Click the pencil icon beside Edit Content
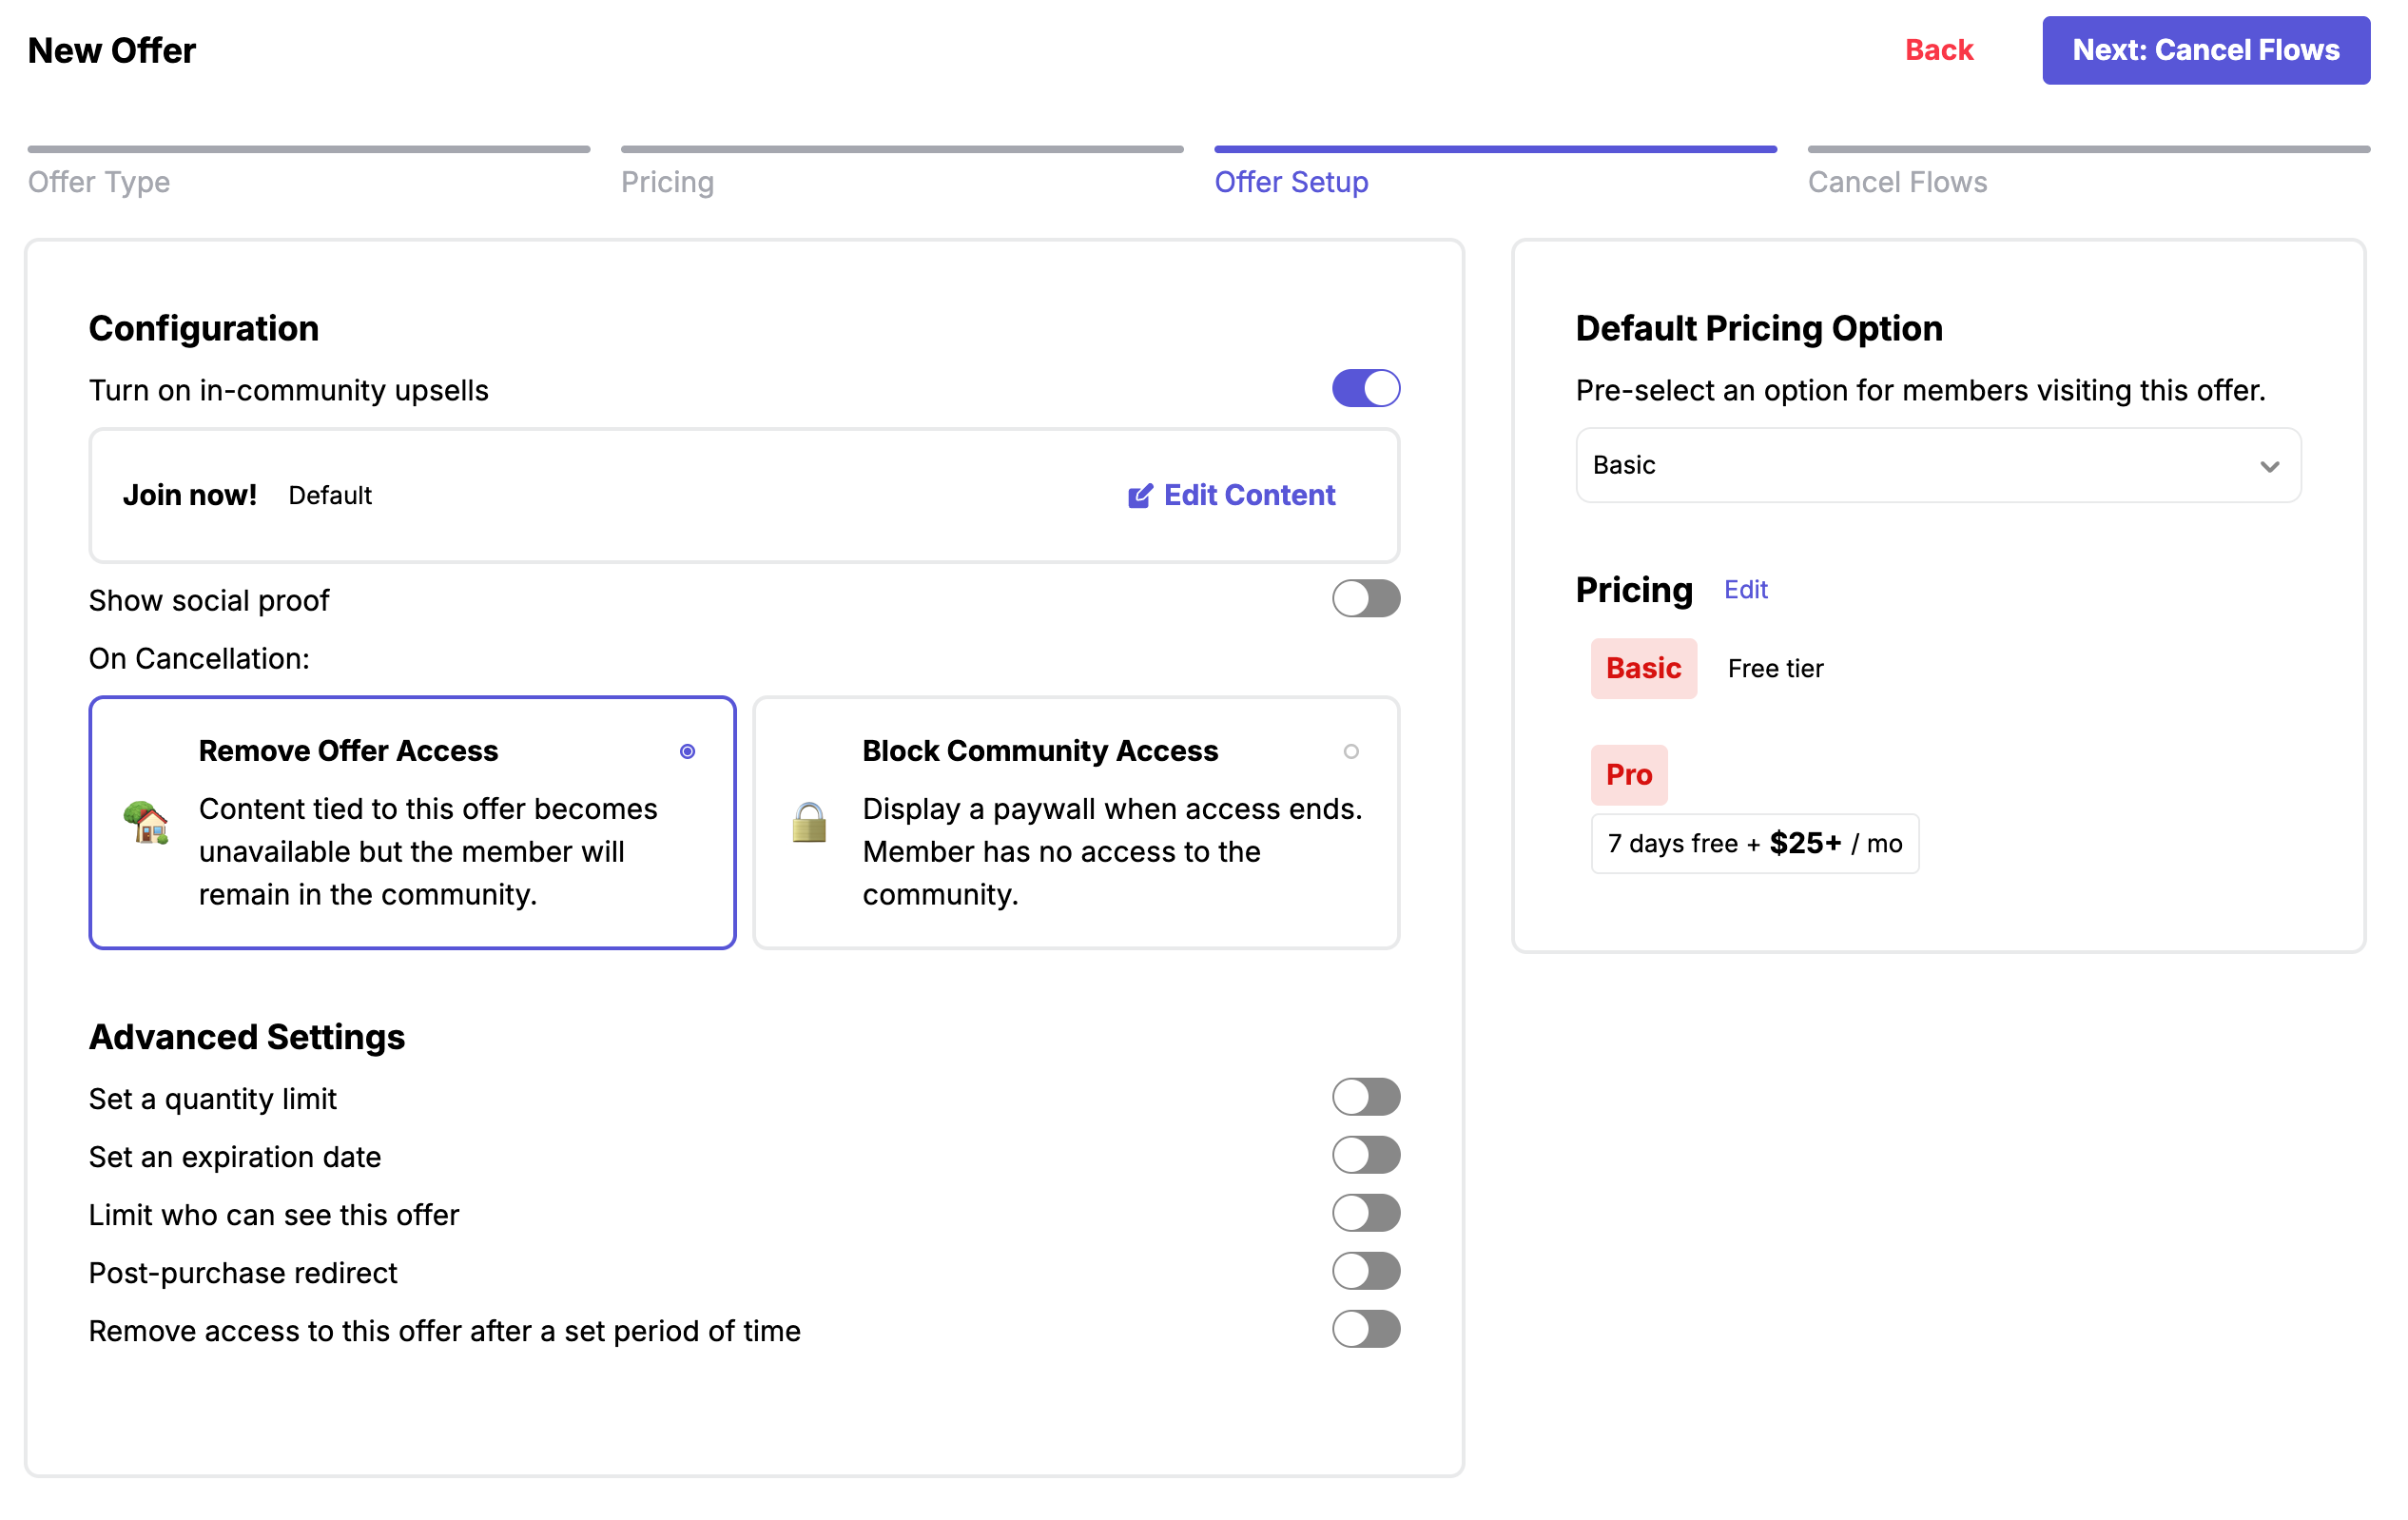The height and width of the screenshot is (1520, 2408). point(1139,496)
